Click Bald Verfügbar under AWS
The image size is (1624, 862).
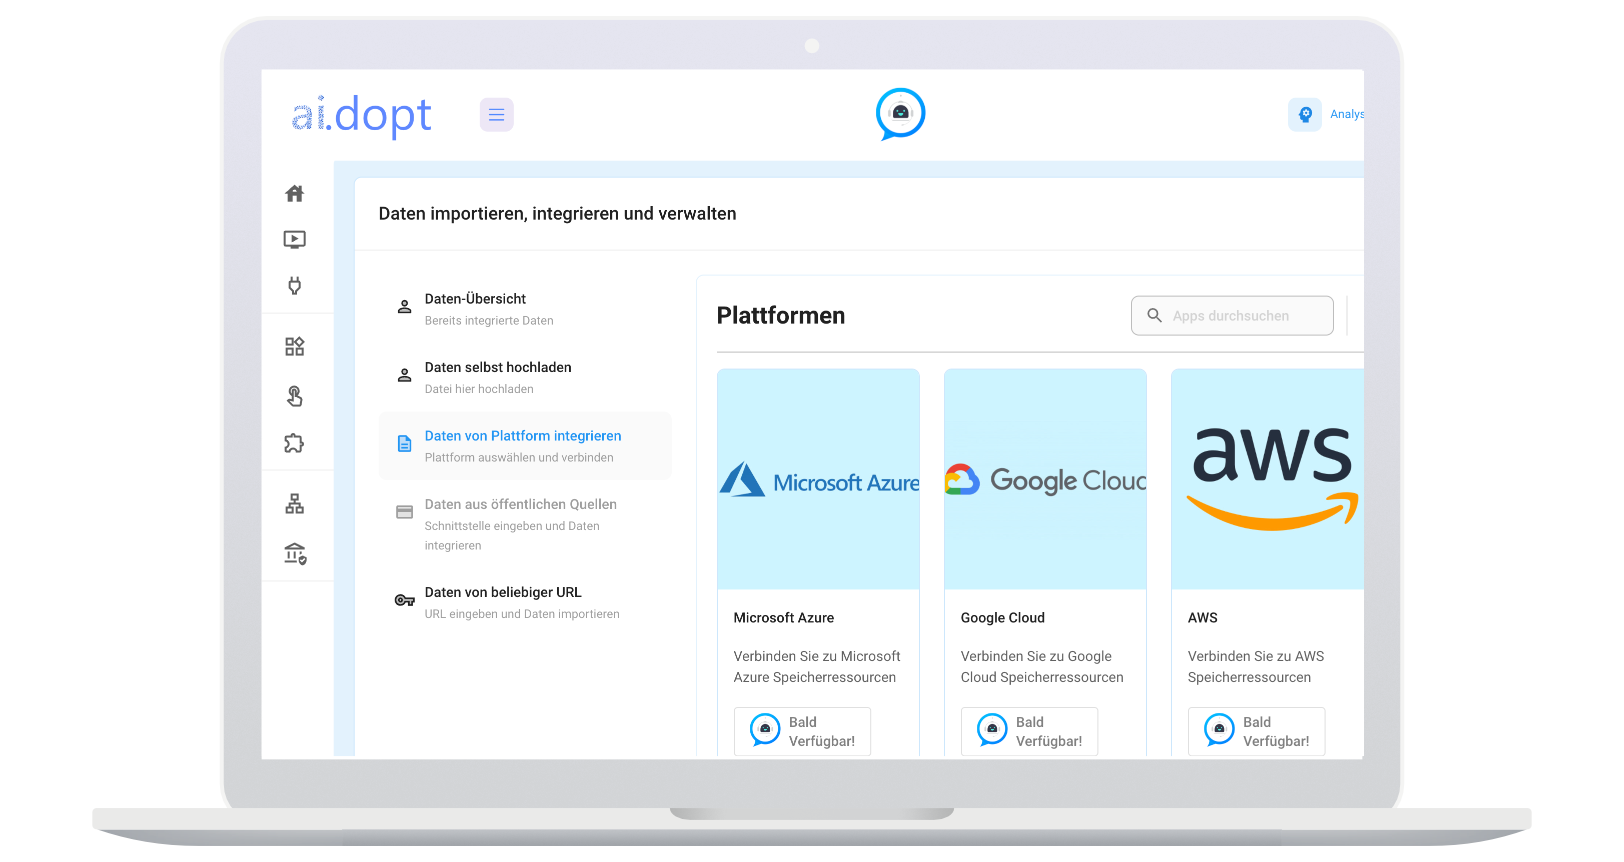tap(1256, 731)
